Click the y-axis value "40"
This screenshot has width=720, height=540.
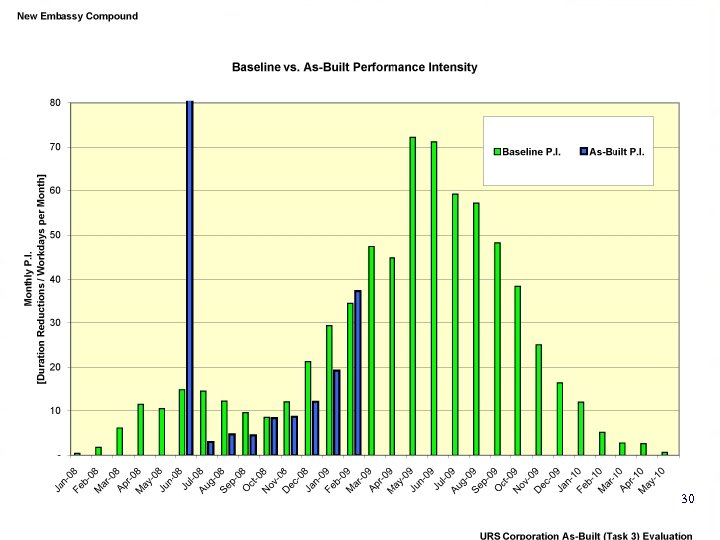pyautogui.click(x=55, y=279)
